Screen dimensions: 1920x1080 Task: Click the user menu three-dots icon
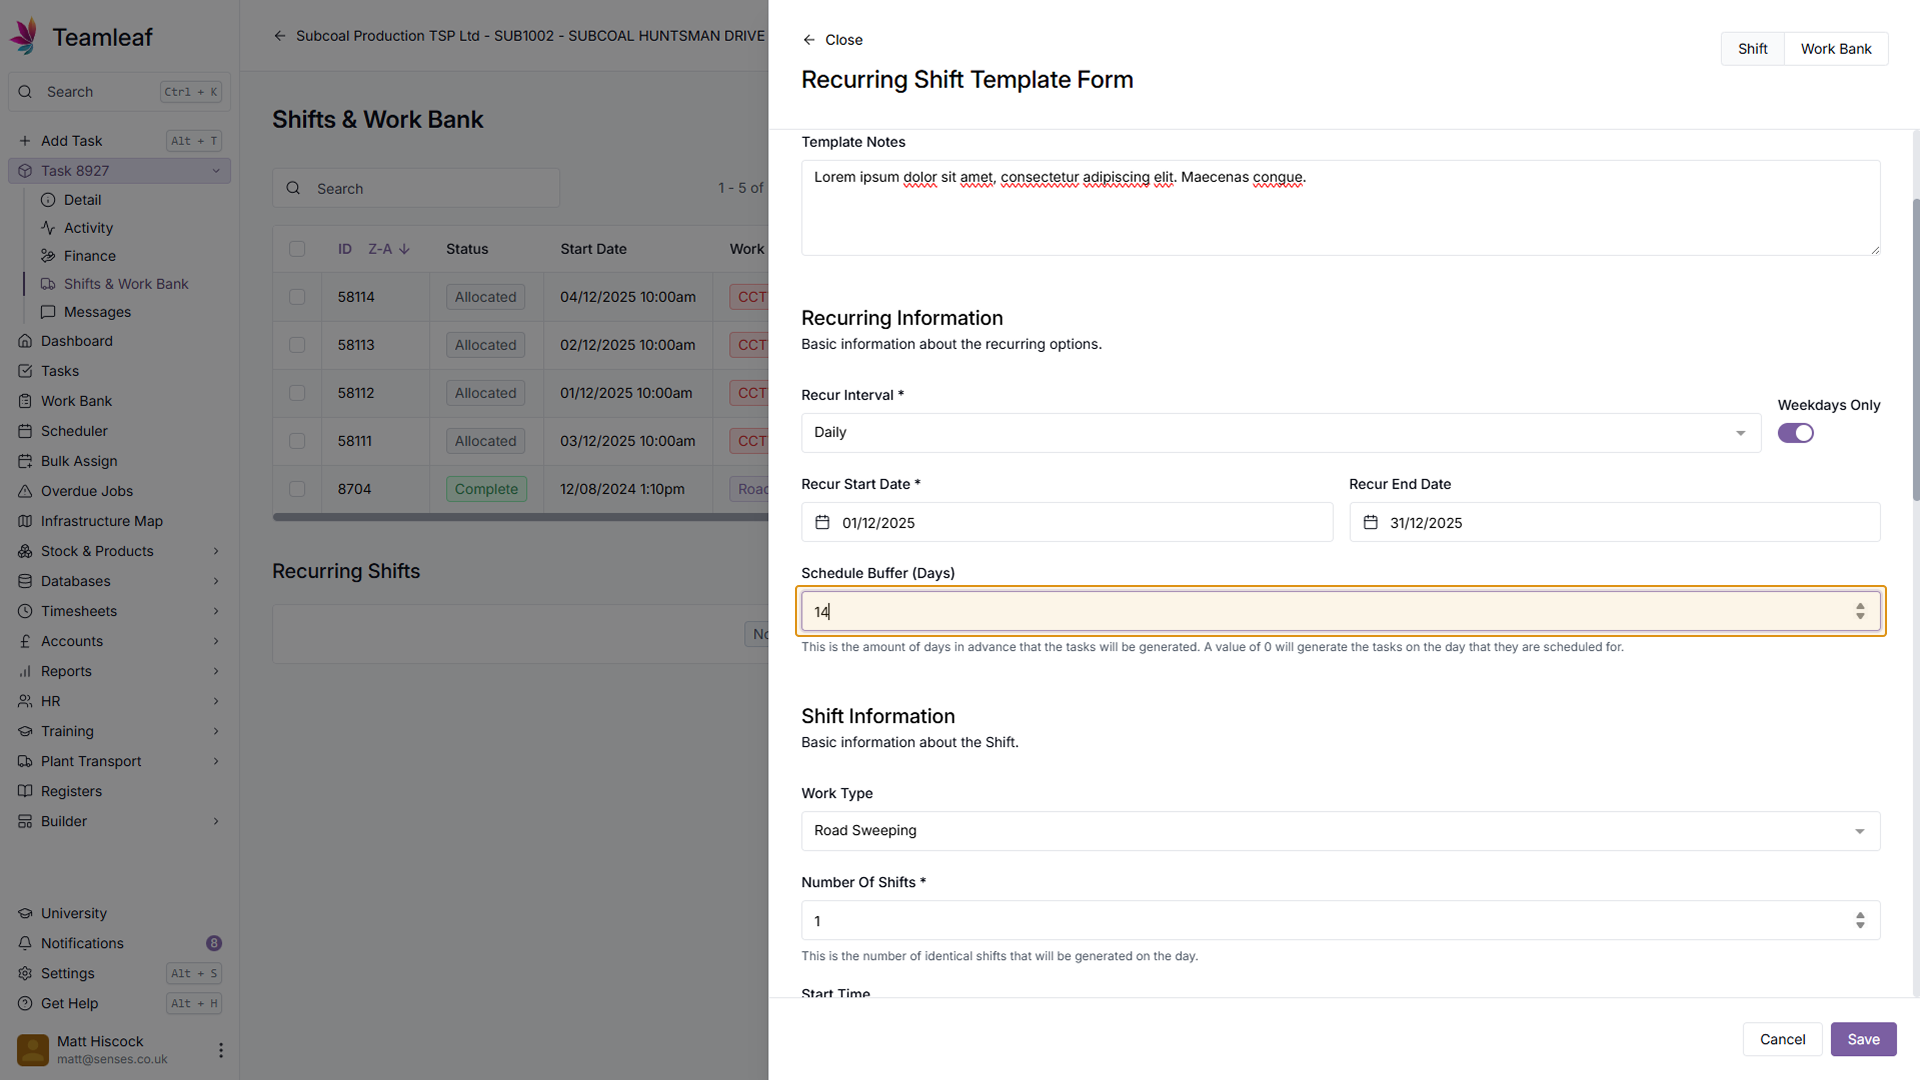point(221,1050)
